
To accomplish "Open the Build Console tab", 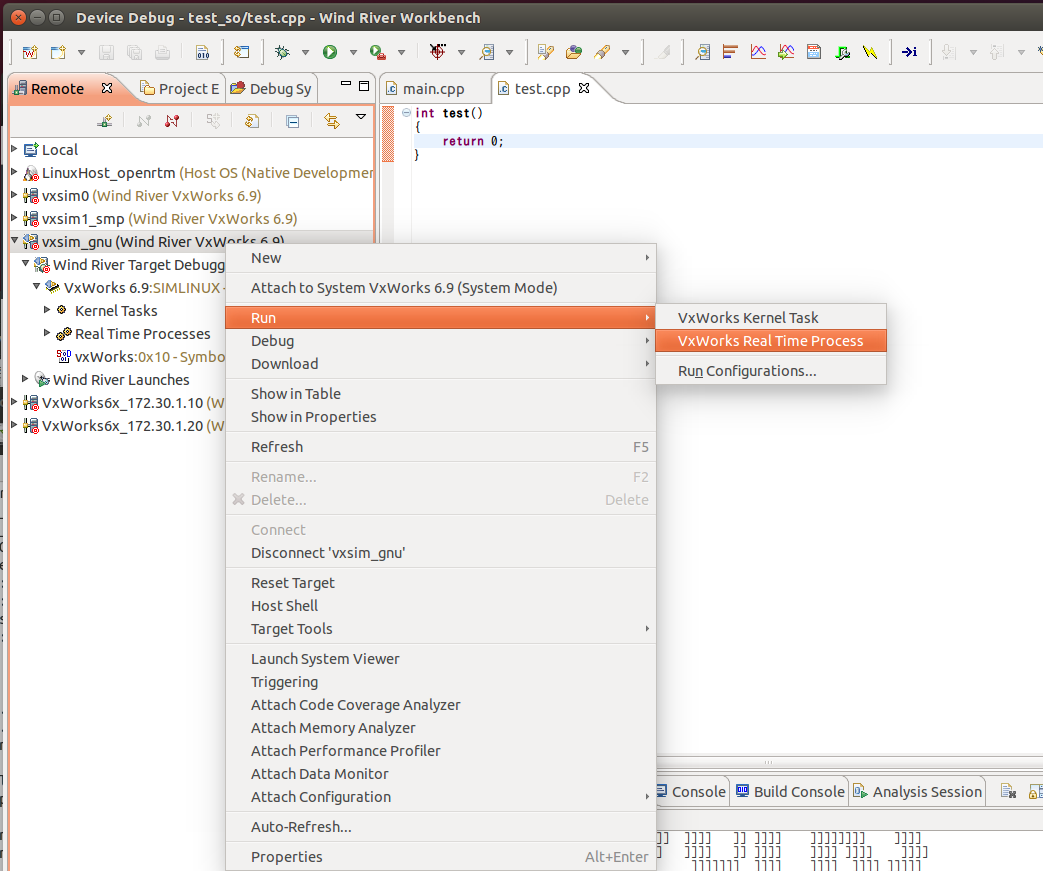I will coord(790,791).
